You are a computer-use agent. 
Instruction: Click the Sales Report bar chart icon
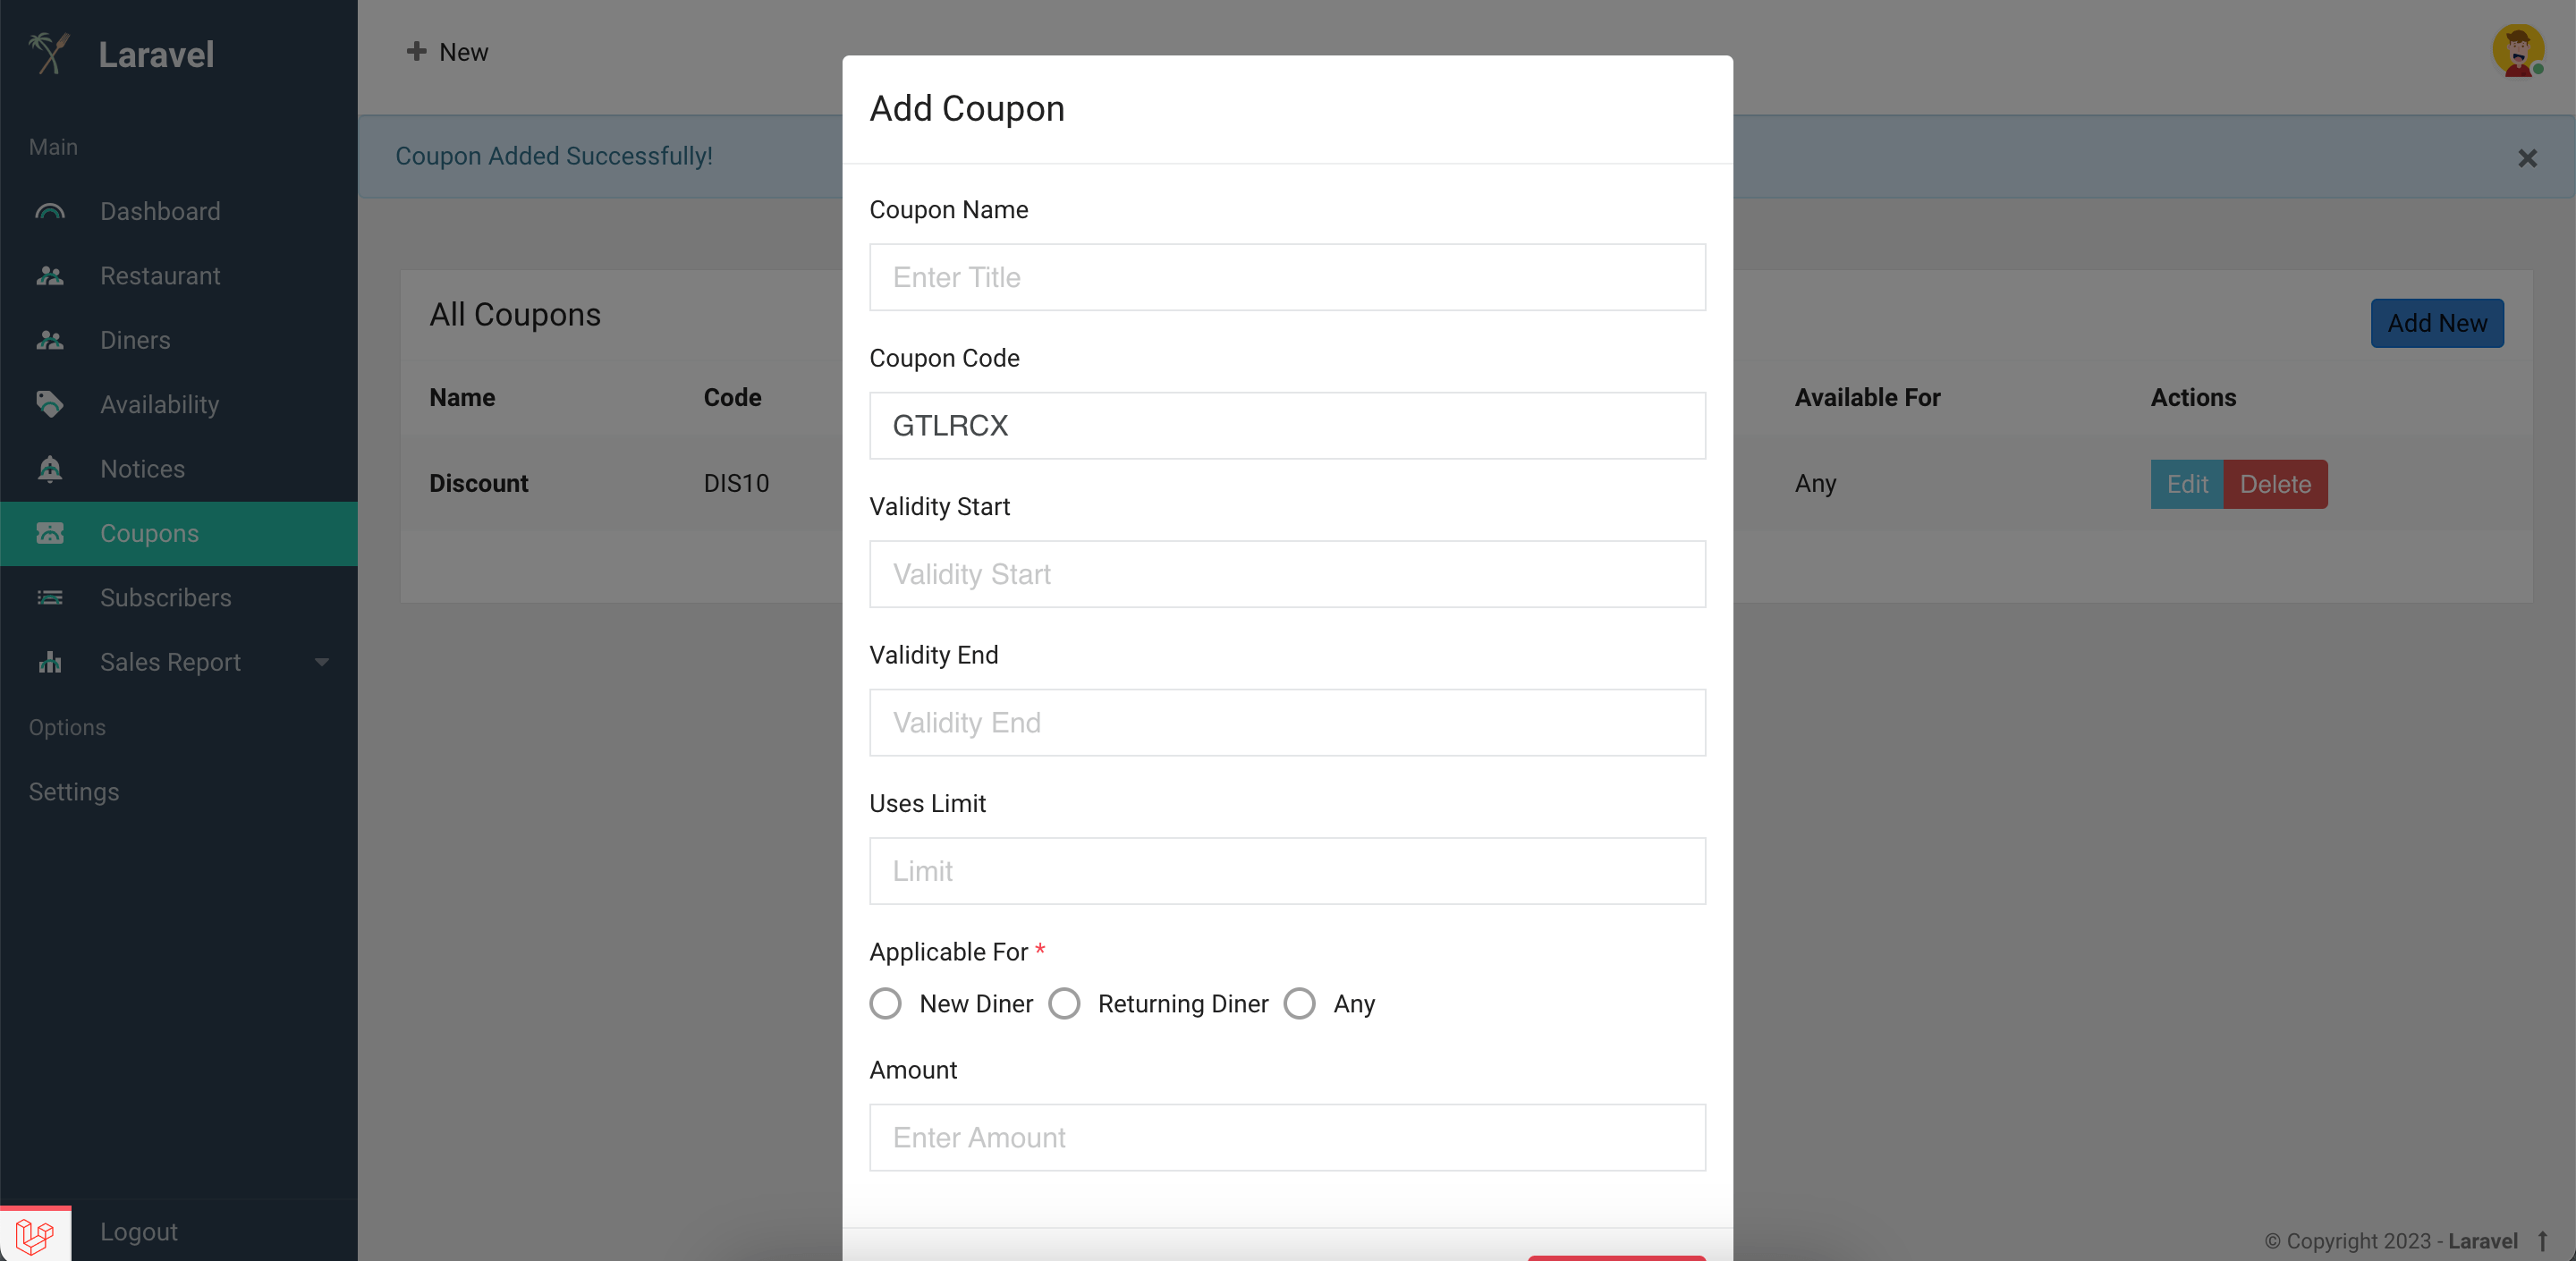tap(50, 662)
